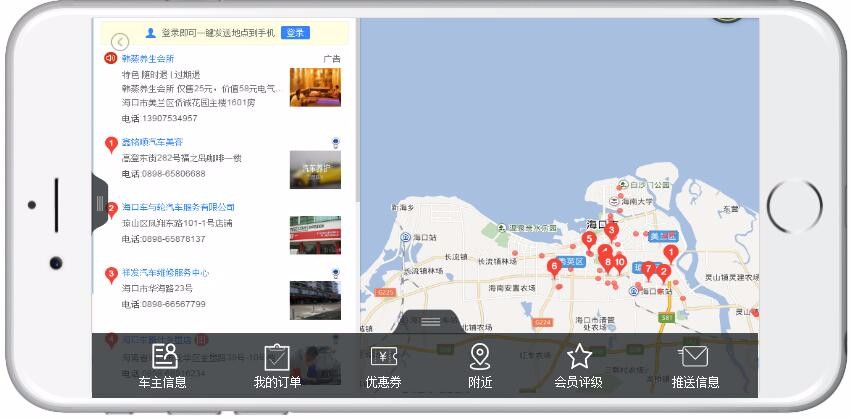Click address text 海口市华海路23号
Image resolution: width=852 pixels, height=418 pixels.
pos(157,288)
